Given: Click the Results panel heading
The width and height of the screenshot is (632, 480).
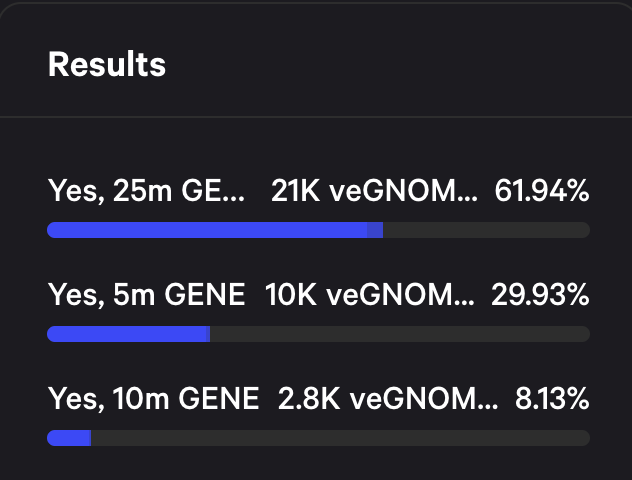Looking at the screenshot, I should point(107,65).
